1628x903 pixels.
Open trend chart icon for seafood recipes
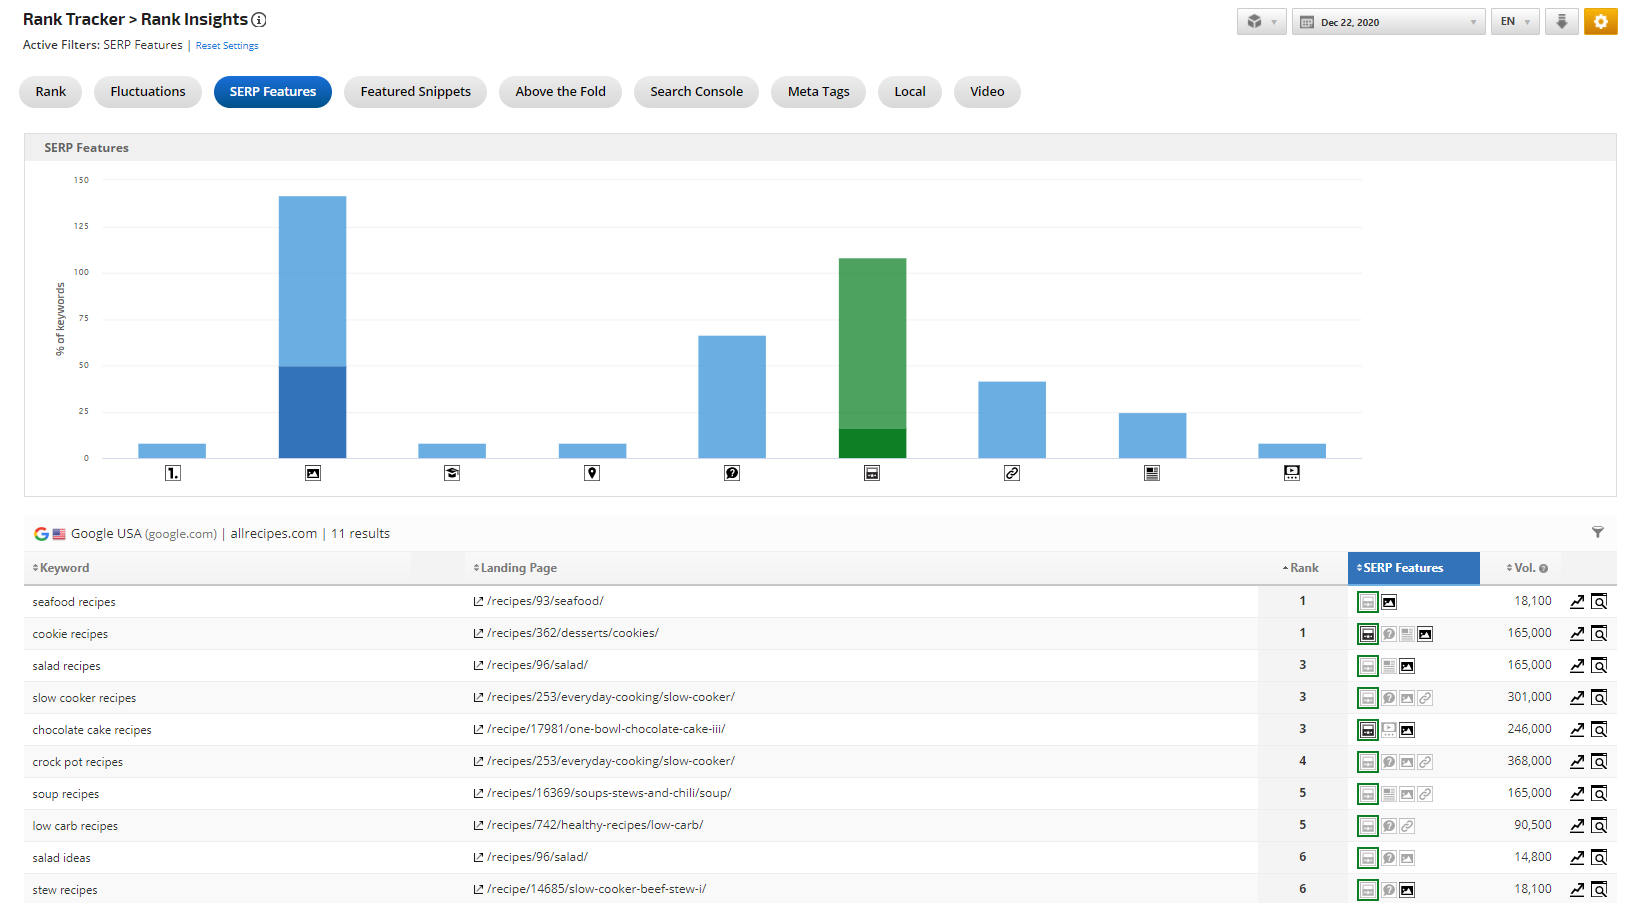coord(1577,602)
